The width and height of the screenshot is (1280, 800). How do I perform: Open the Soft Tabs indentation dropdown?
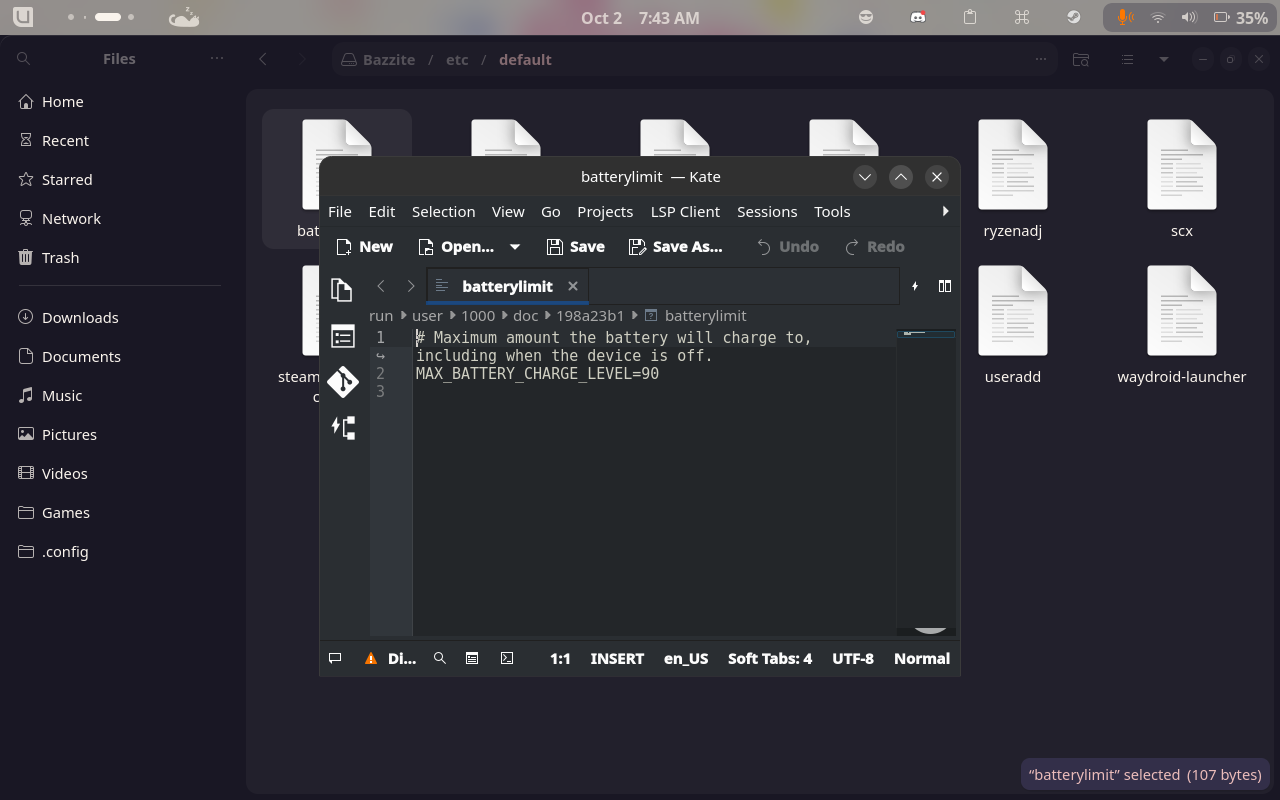tap(769, 658)
